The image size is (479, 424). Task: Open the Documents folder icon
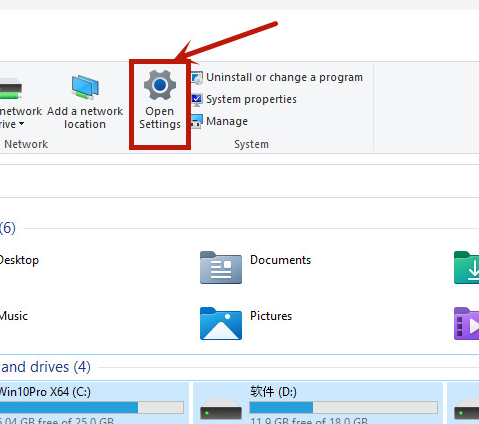click(221, 268)
